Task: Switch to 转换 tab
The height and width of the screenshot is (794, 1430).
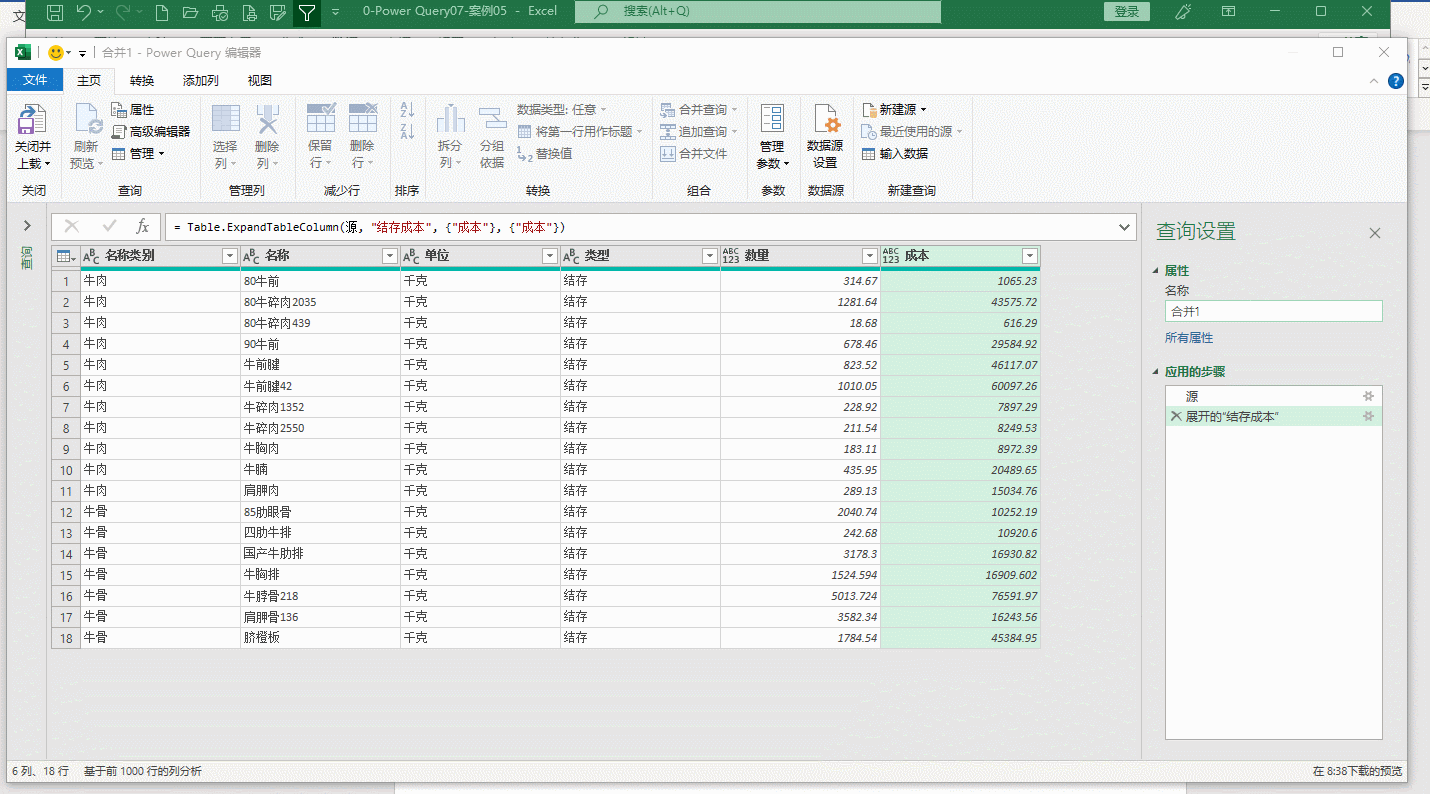Action: pyautogui.click(x=142, y=80)
